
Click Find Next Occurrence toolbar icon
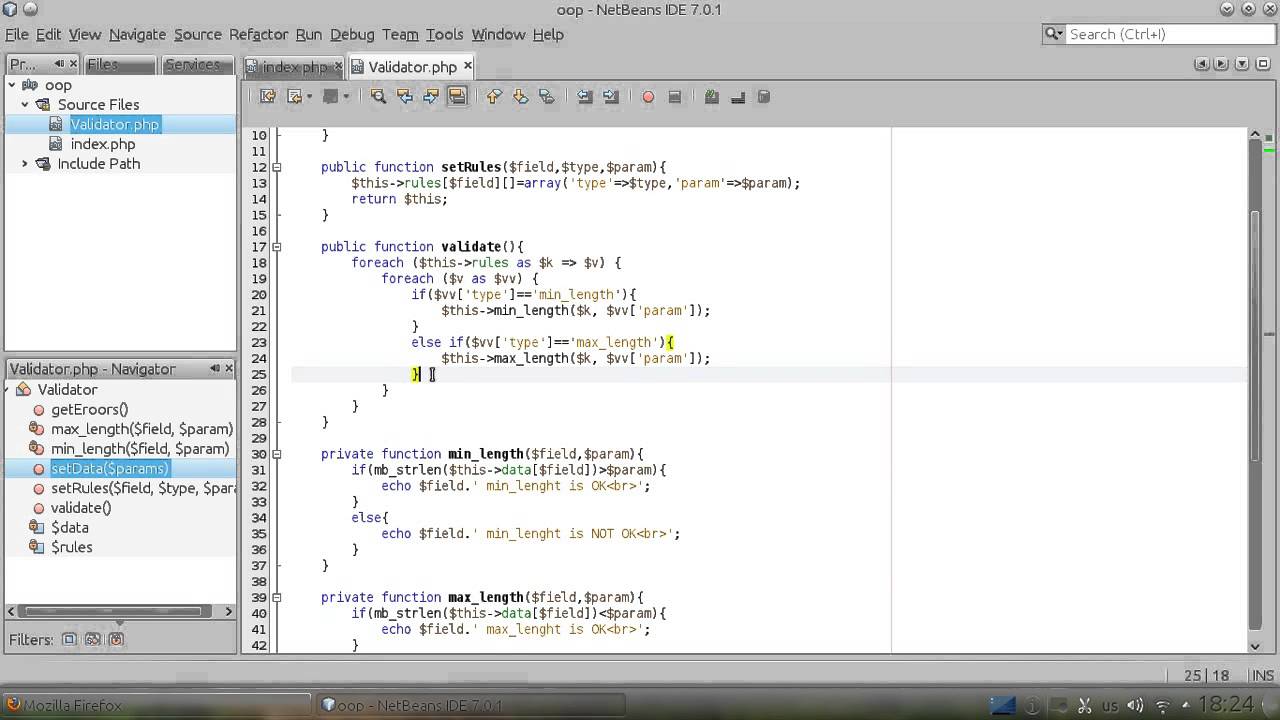pos(431,97)
